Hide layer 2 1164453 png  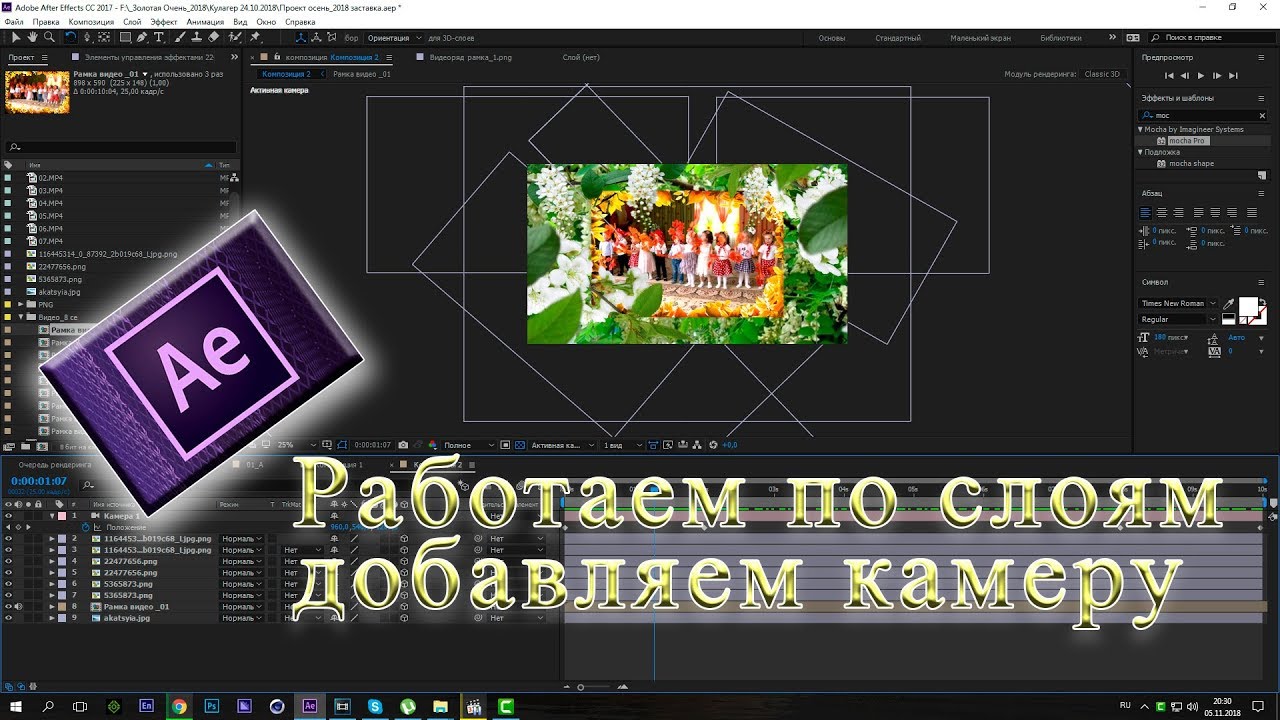pyautogui.click(x=8, y=538)
